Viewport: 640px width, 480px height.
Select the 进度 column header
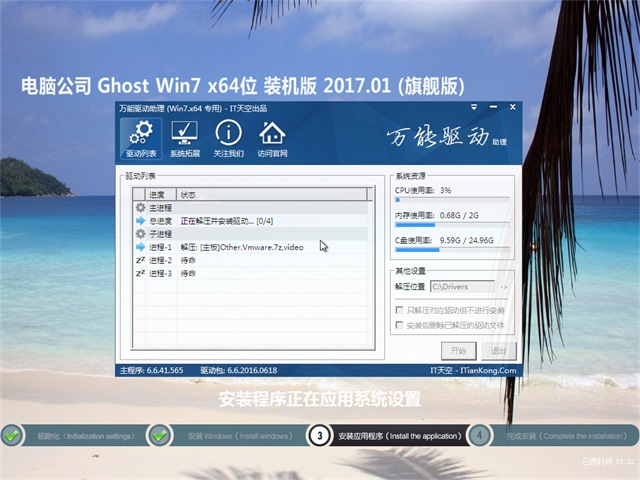tap(161, 195)
